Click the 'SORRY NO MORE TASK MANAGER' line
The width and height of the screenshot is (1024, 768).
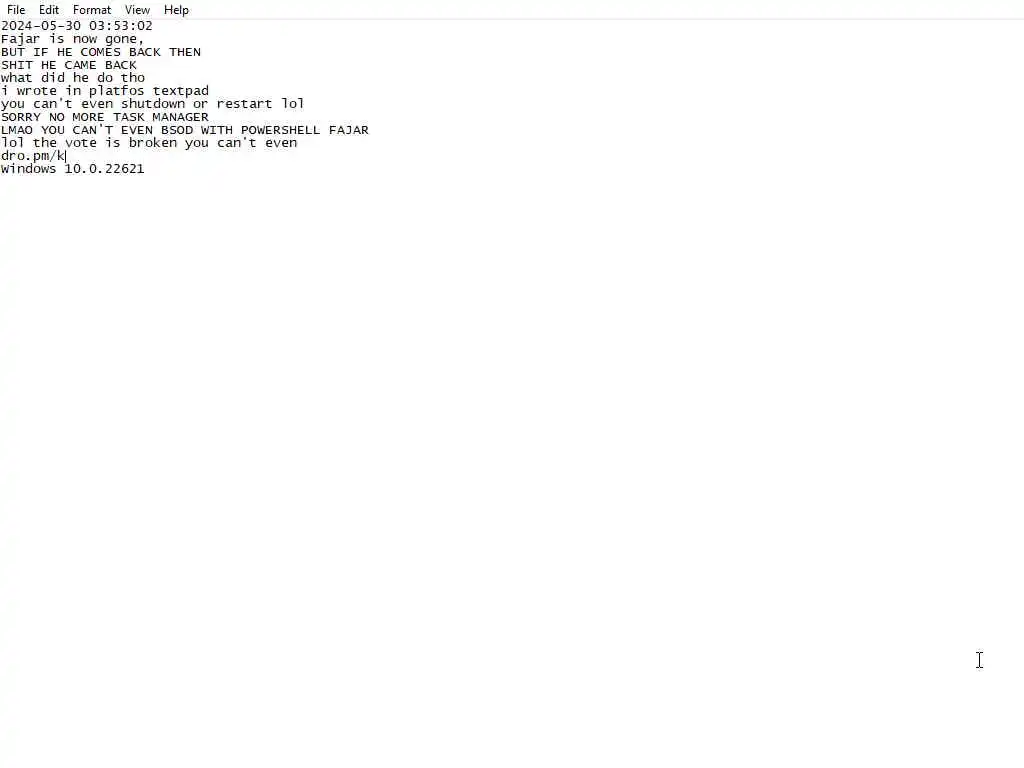(x=104, y=117)
